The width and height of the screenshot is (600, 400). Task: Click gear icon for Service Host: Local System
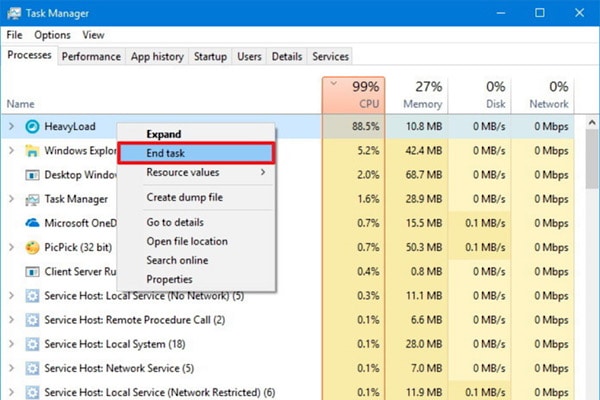point(32,344)
